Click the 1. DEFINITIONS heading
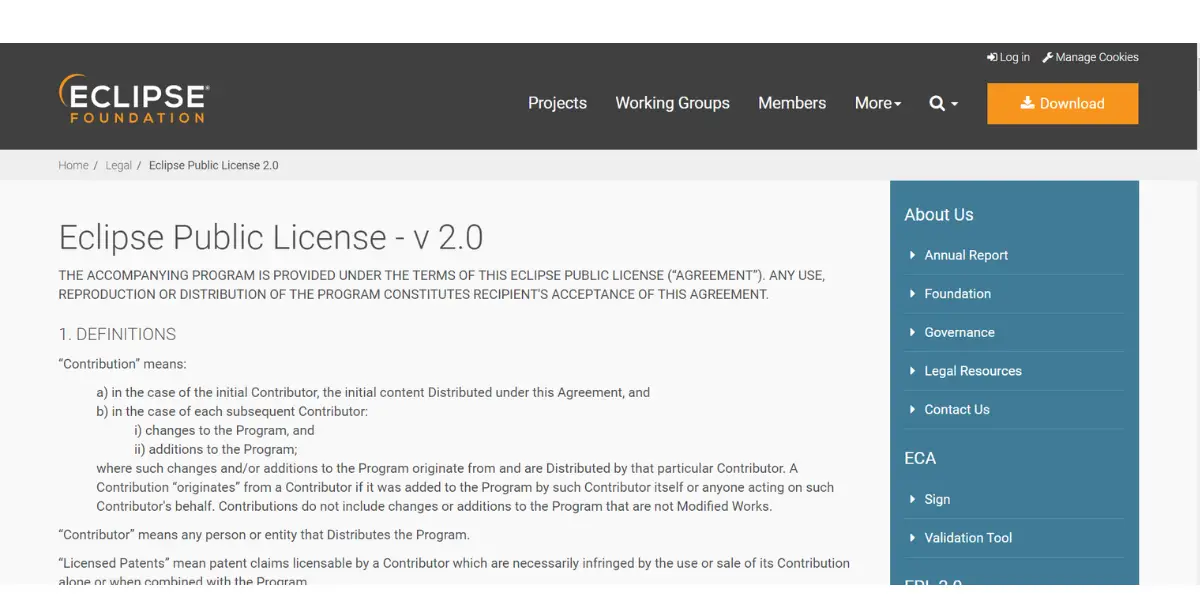 pyautogui.click(x=117, y=334)
